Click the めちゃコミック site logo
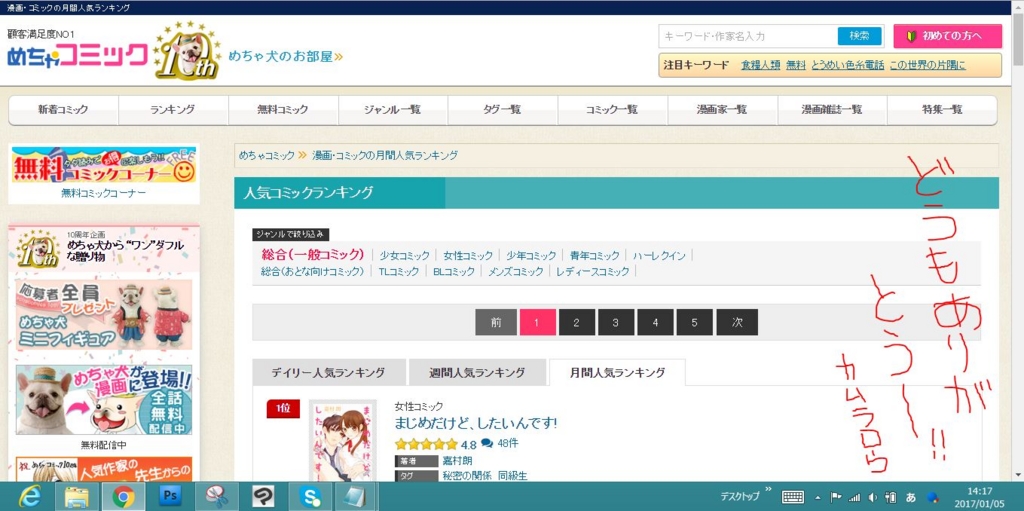This screenshot has height=511, width=1024. pyautogui.click(x=78, y=55)
